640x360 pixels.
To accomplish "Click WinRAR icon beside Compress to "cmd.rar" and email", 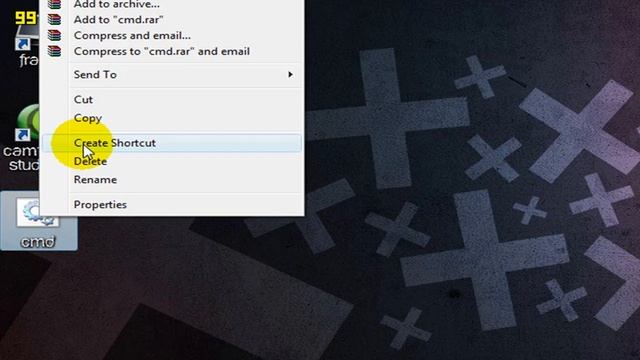I will pos(54,51).
